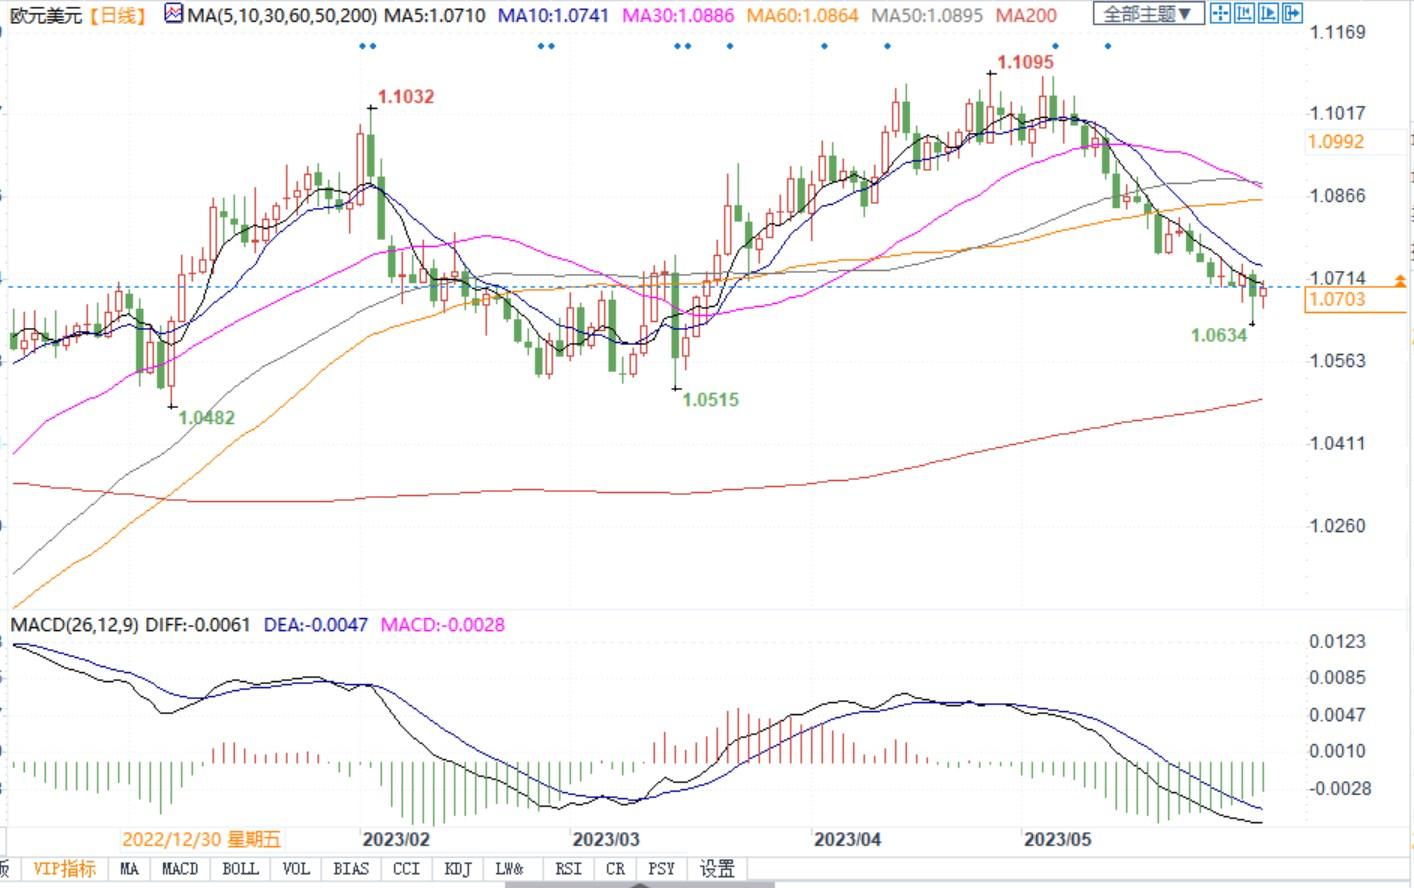Click the 1.1032 high price label
The image size is (1414, 888).
406,97
